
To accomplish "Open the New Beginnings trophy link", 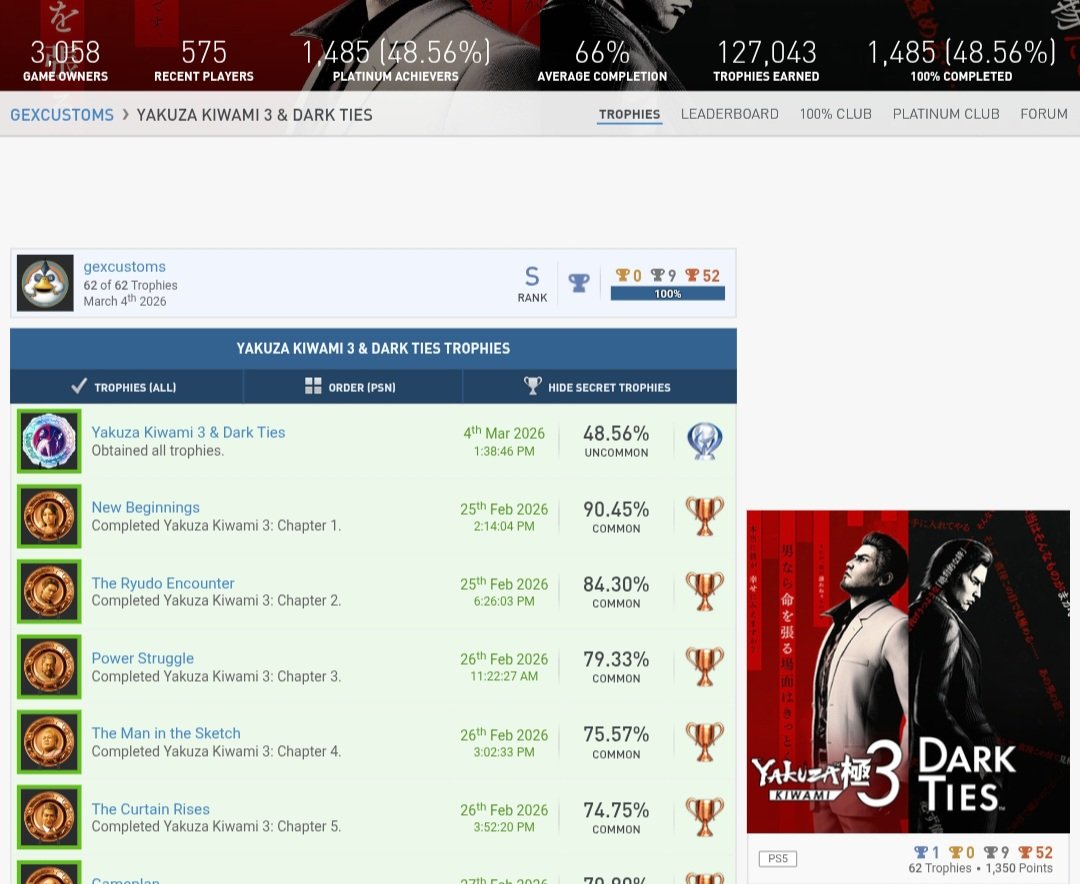I will point(145,507).
